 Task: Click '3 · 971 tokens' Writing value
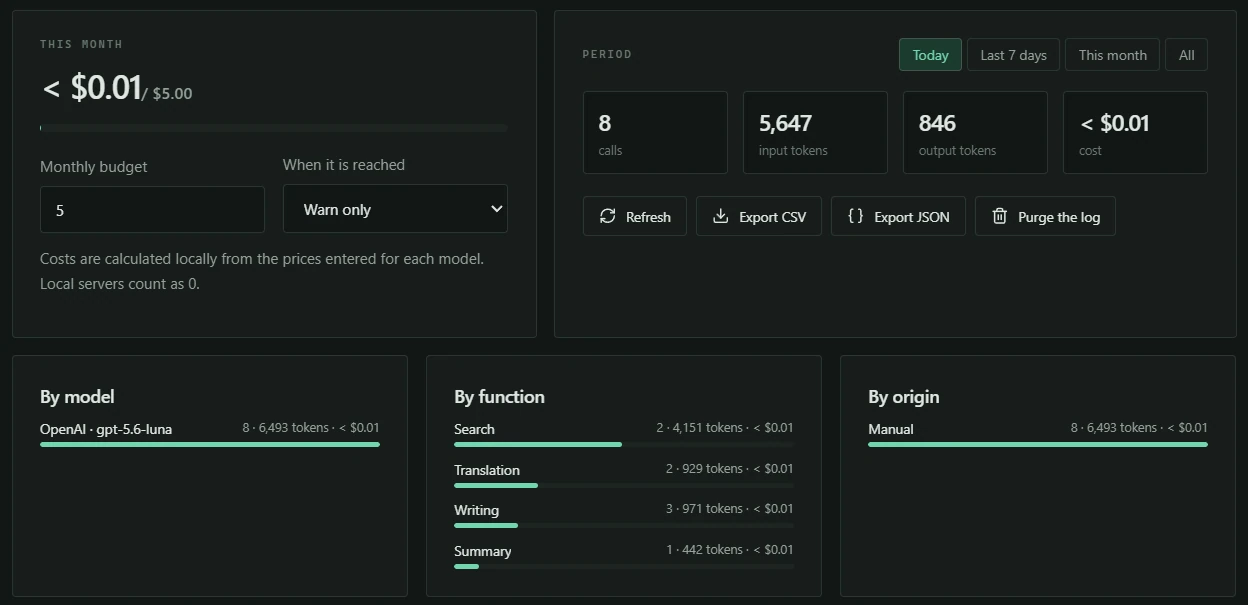pos(704,508)
